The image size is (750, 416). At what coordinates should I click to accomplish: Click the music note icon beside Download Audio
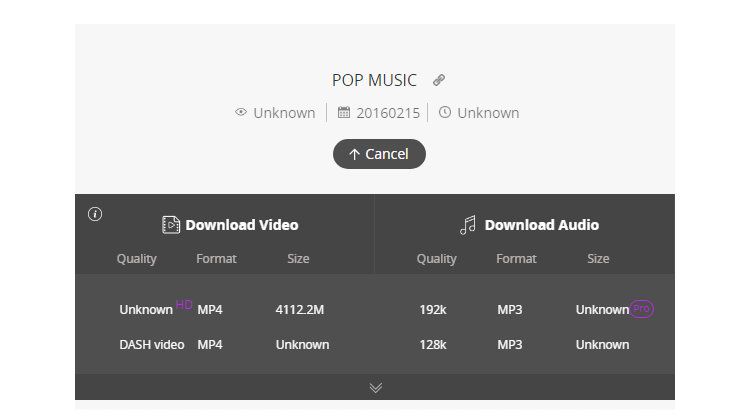[468, 225]
